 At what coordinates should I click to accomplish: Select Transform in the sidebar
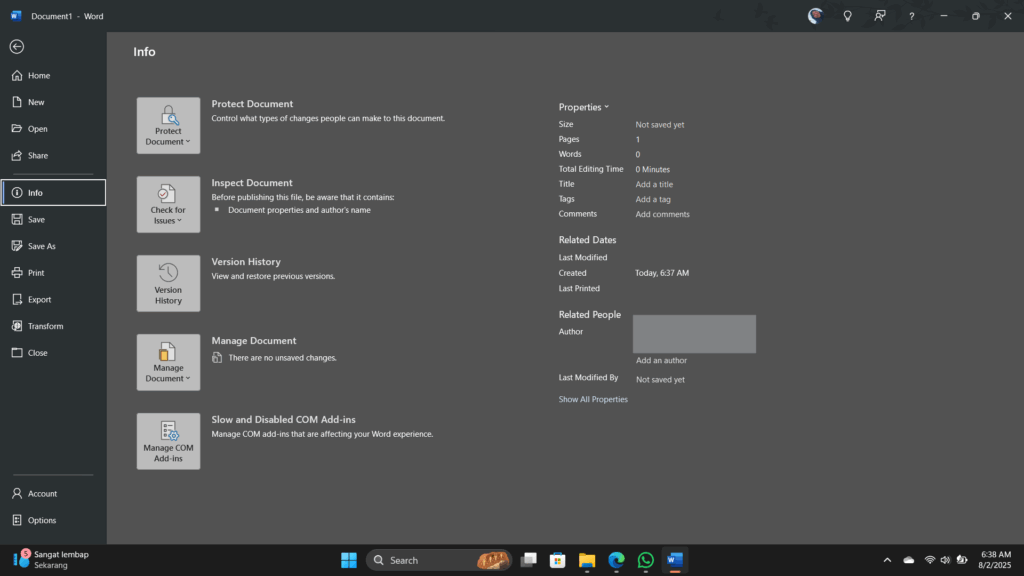(x=53, y=326)
